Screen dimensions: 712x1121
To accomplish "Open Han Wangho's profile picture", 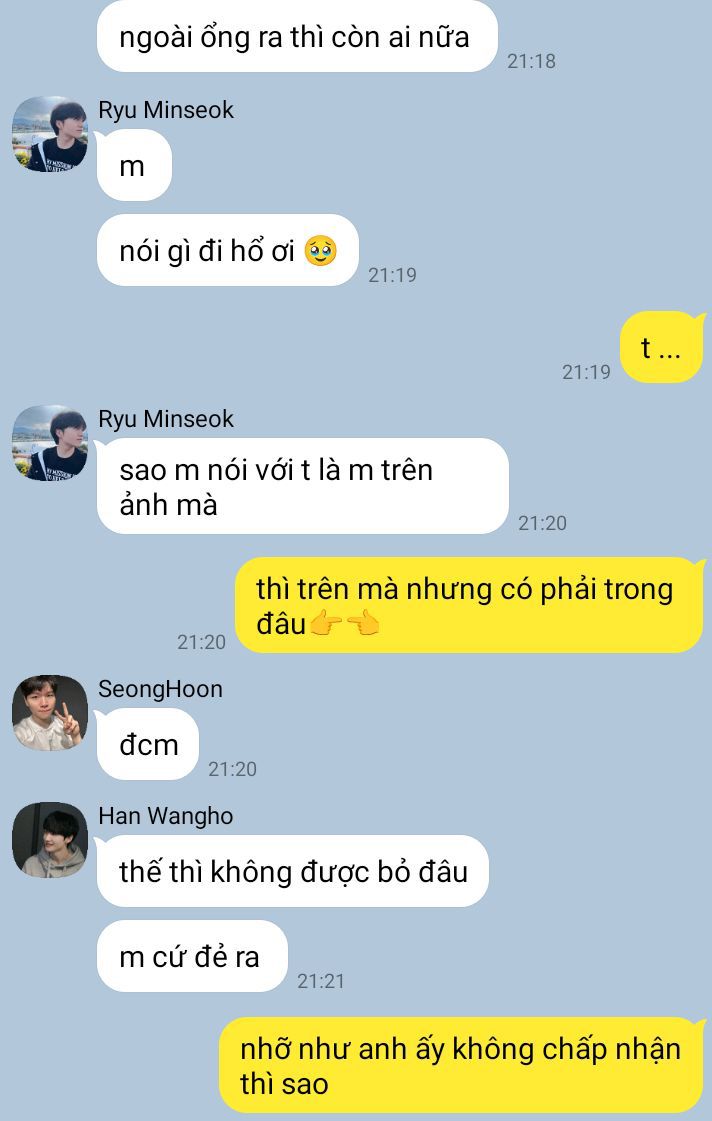I will point(50,840).
